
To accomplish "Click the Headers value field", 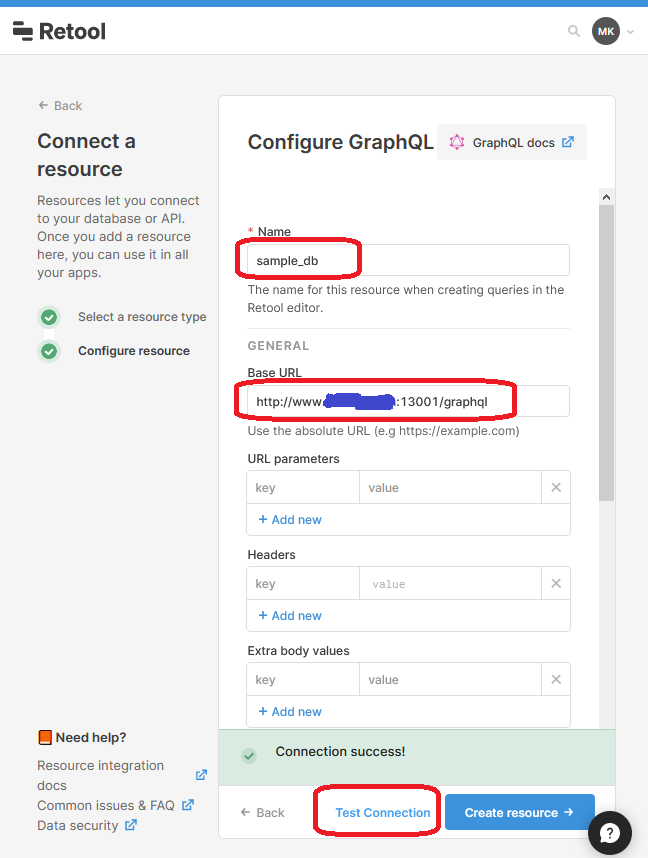I will tap(450, 584).
